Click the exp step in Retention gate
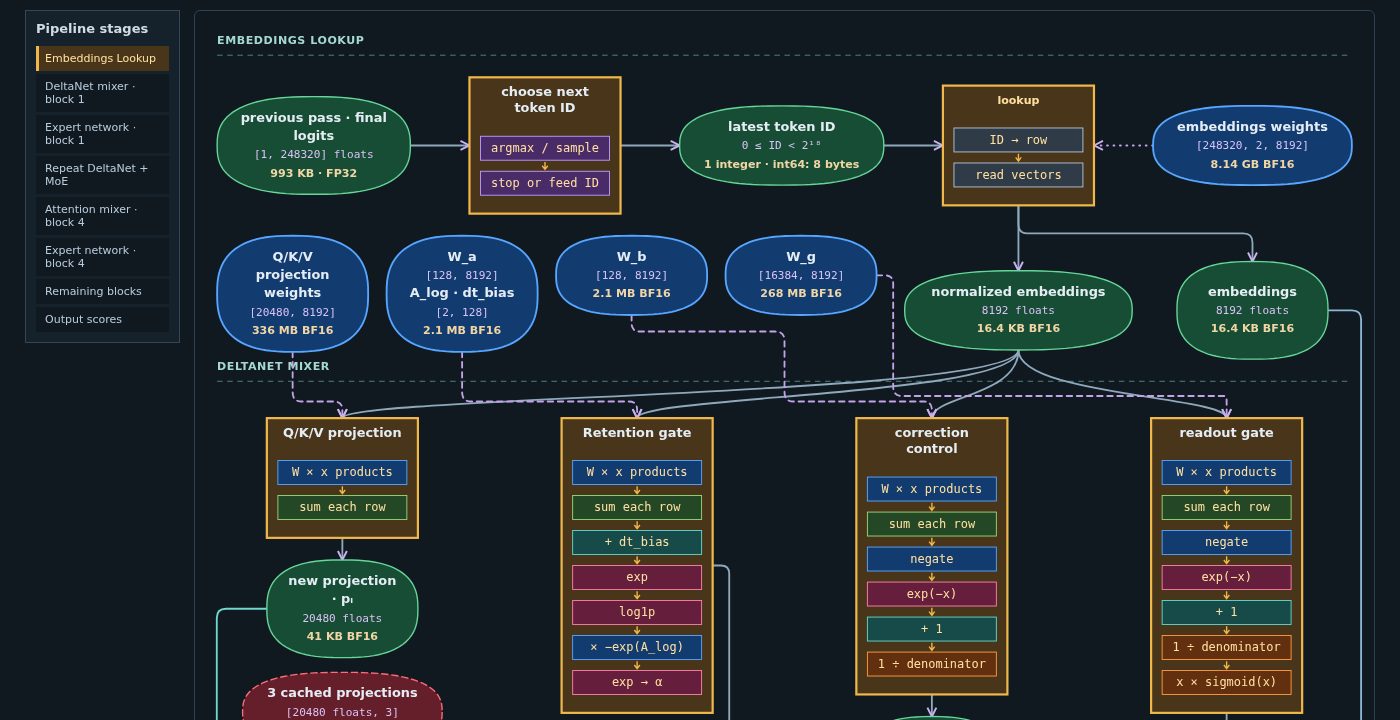This screenshot has width=1400, height=720. (x=637, y=577)
